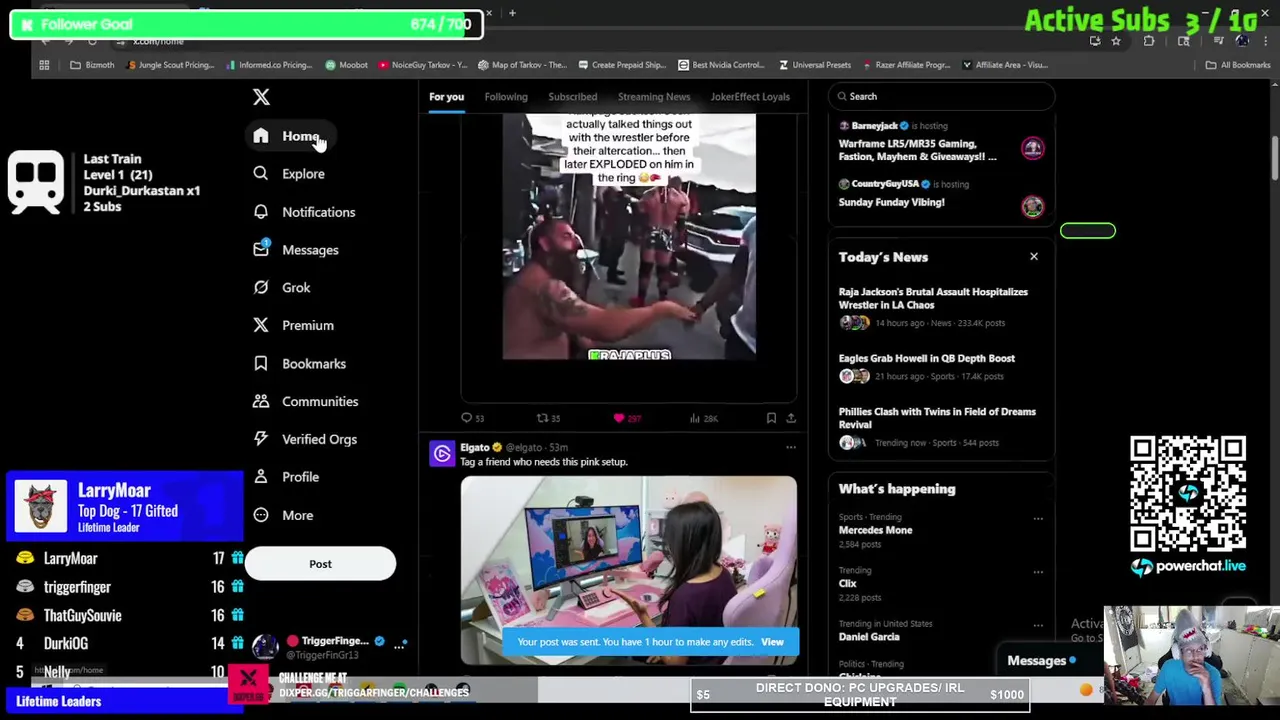
Task: Click the share icon on the wrestler video post
Action: (791, 418)
